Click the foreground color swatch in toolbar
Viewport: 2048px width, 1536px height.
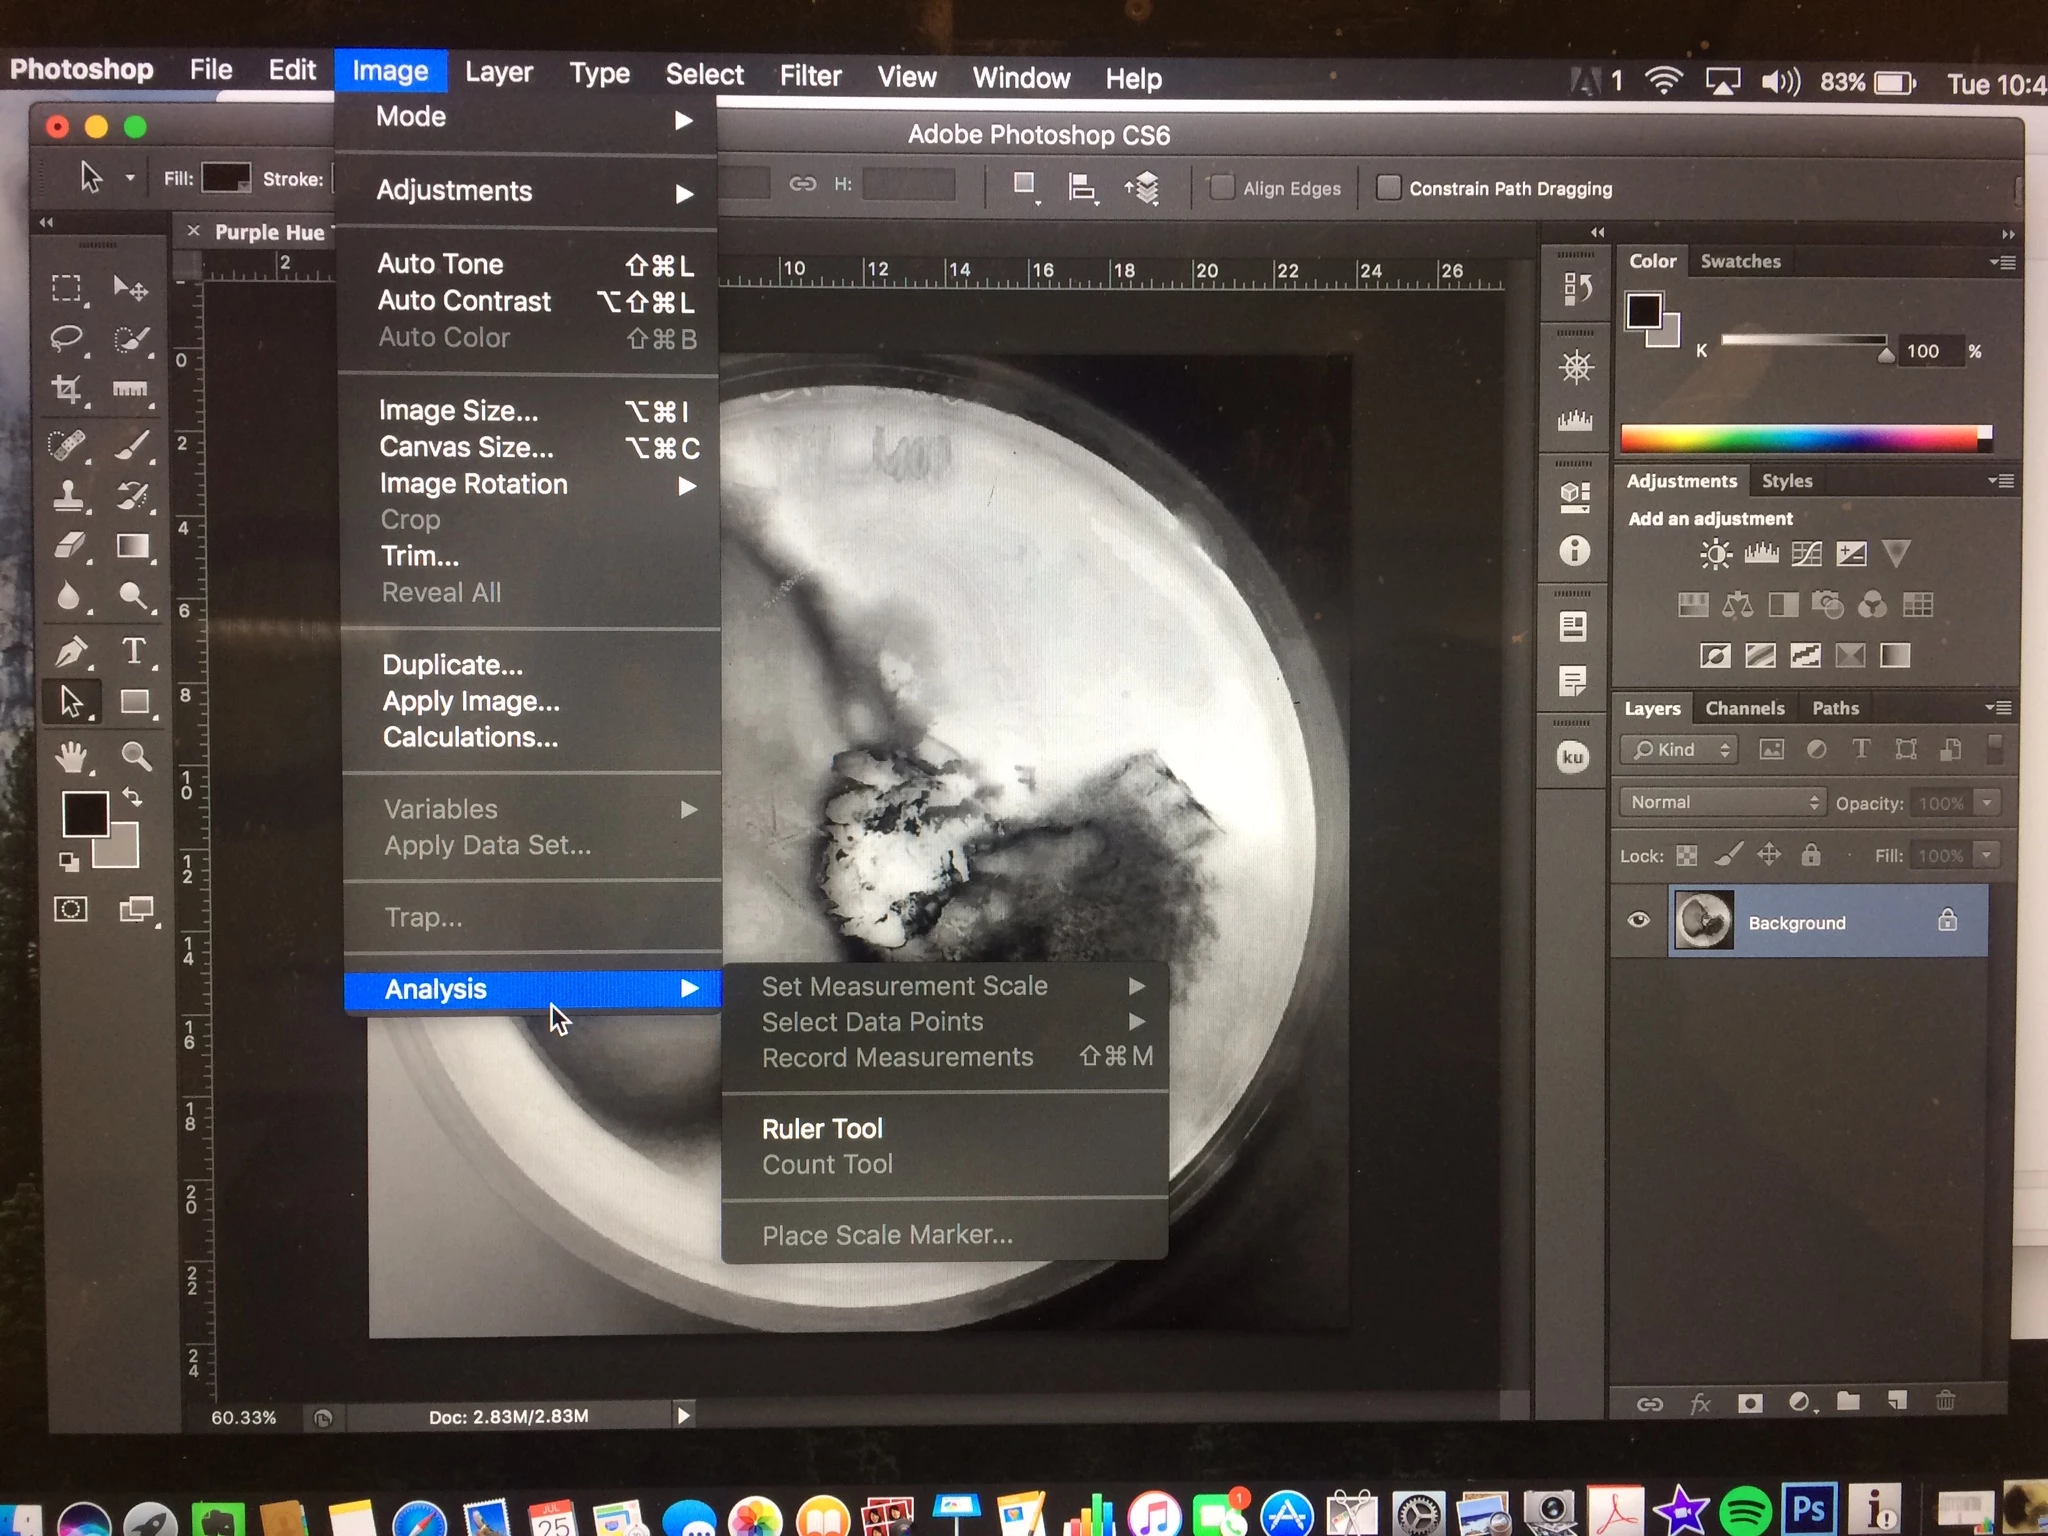click(x=85, y=814)
